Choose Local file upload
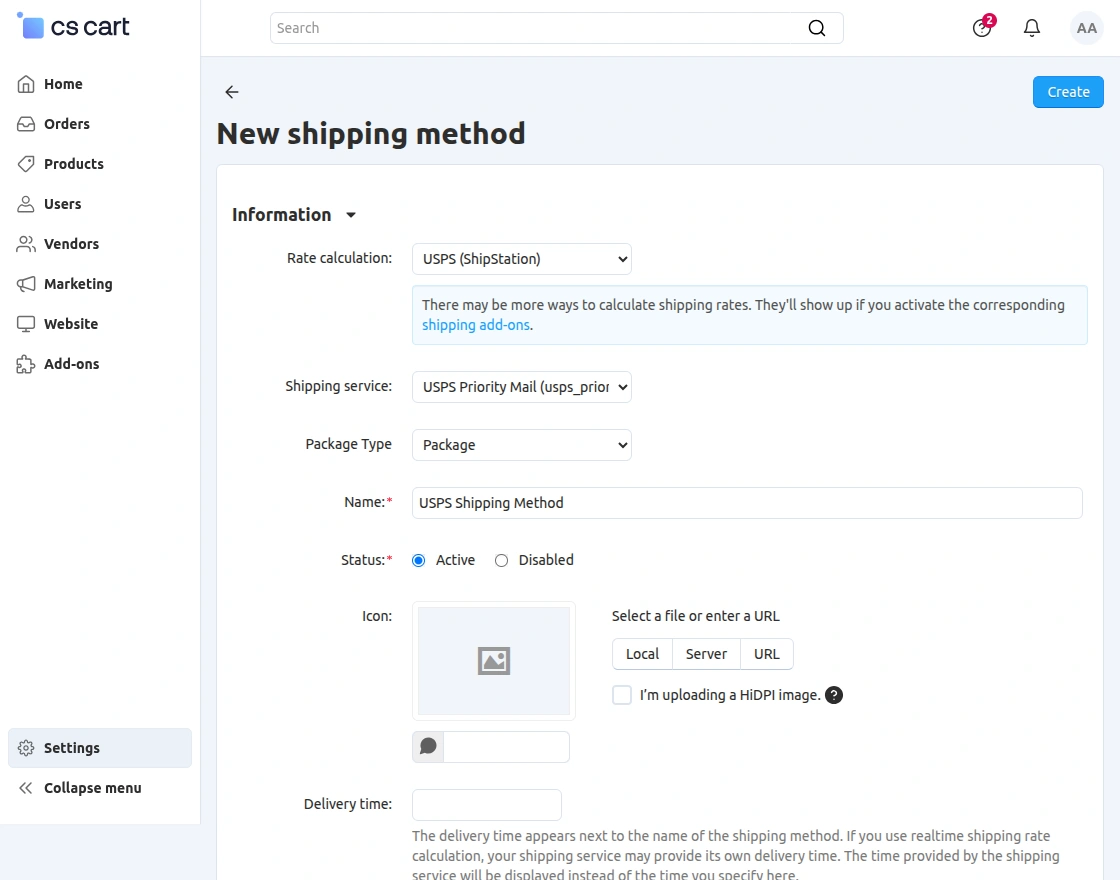1120x880 pixels. pos(642,654)
